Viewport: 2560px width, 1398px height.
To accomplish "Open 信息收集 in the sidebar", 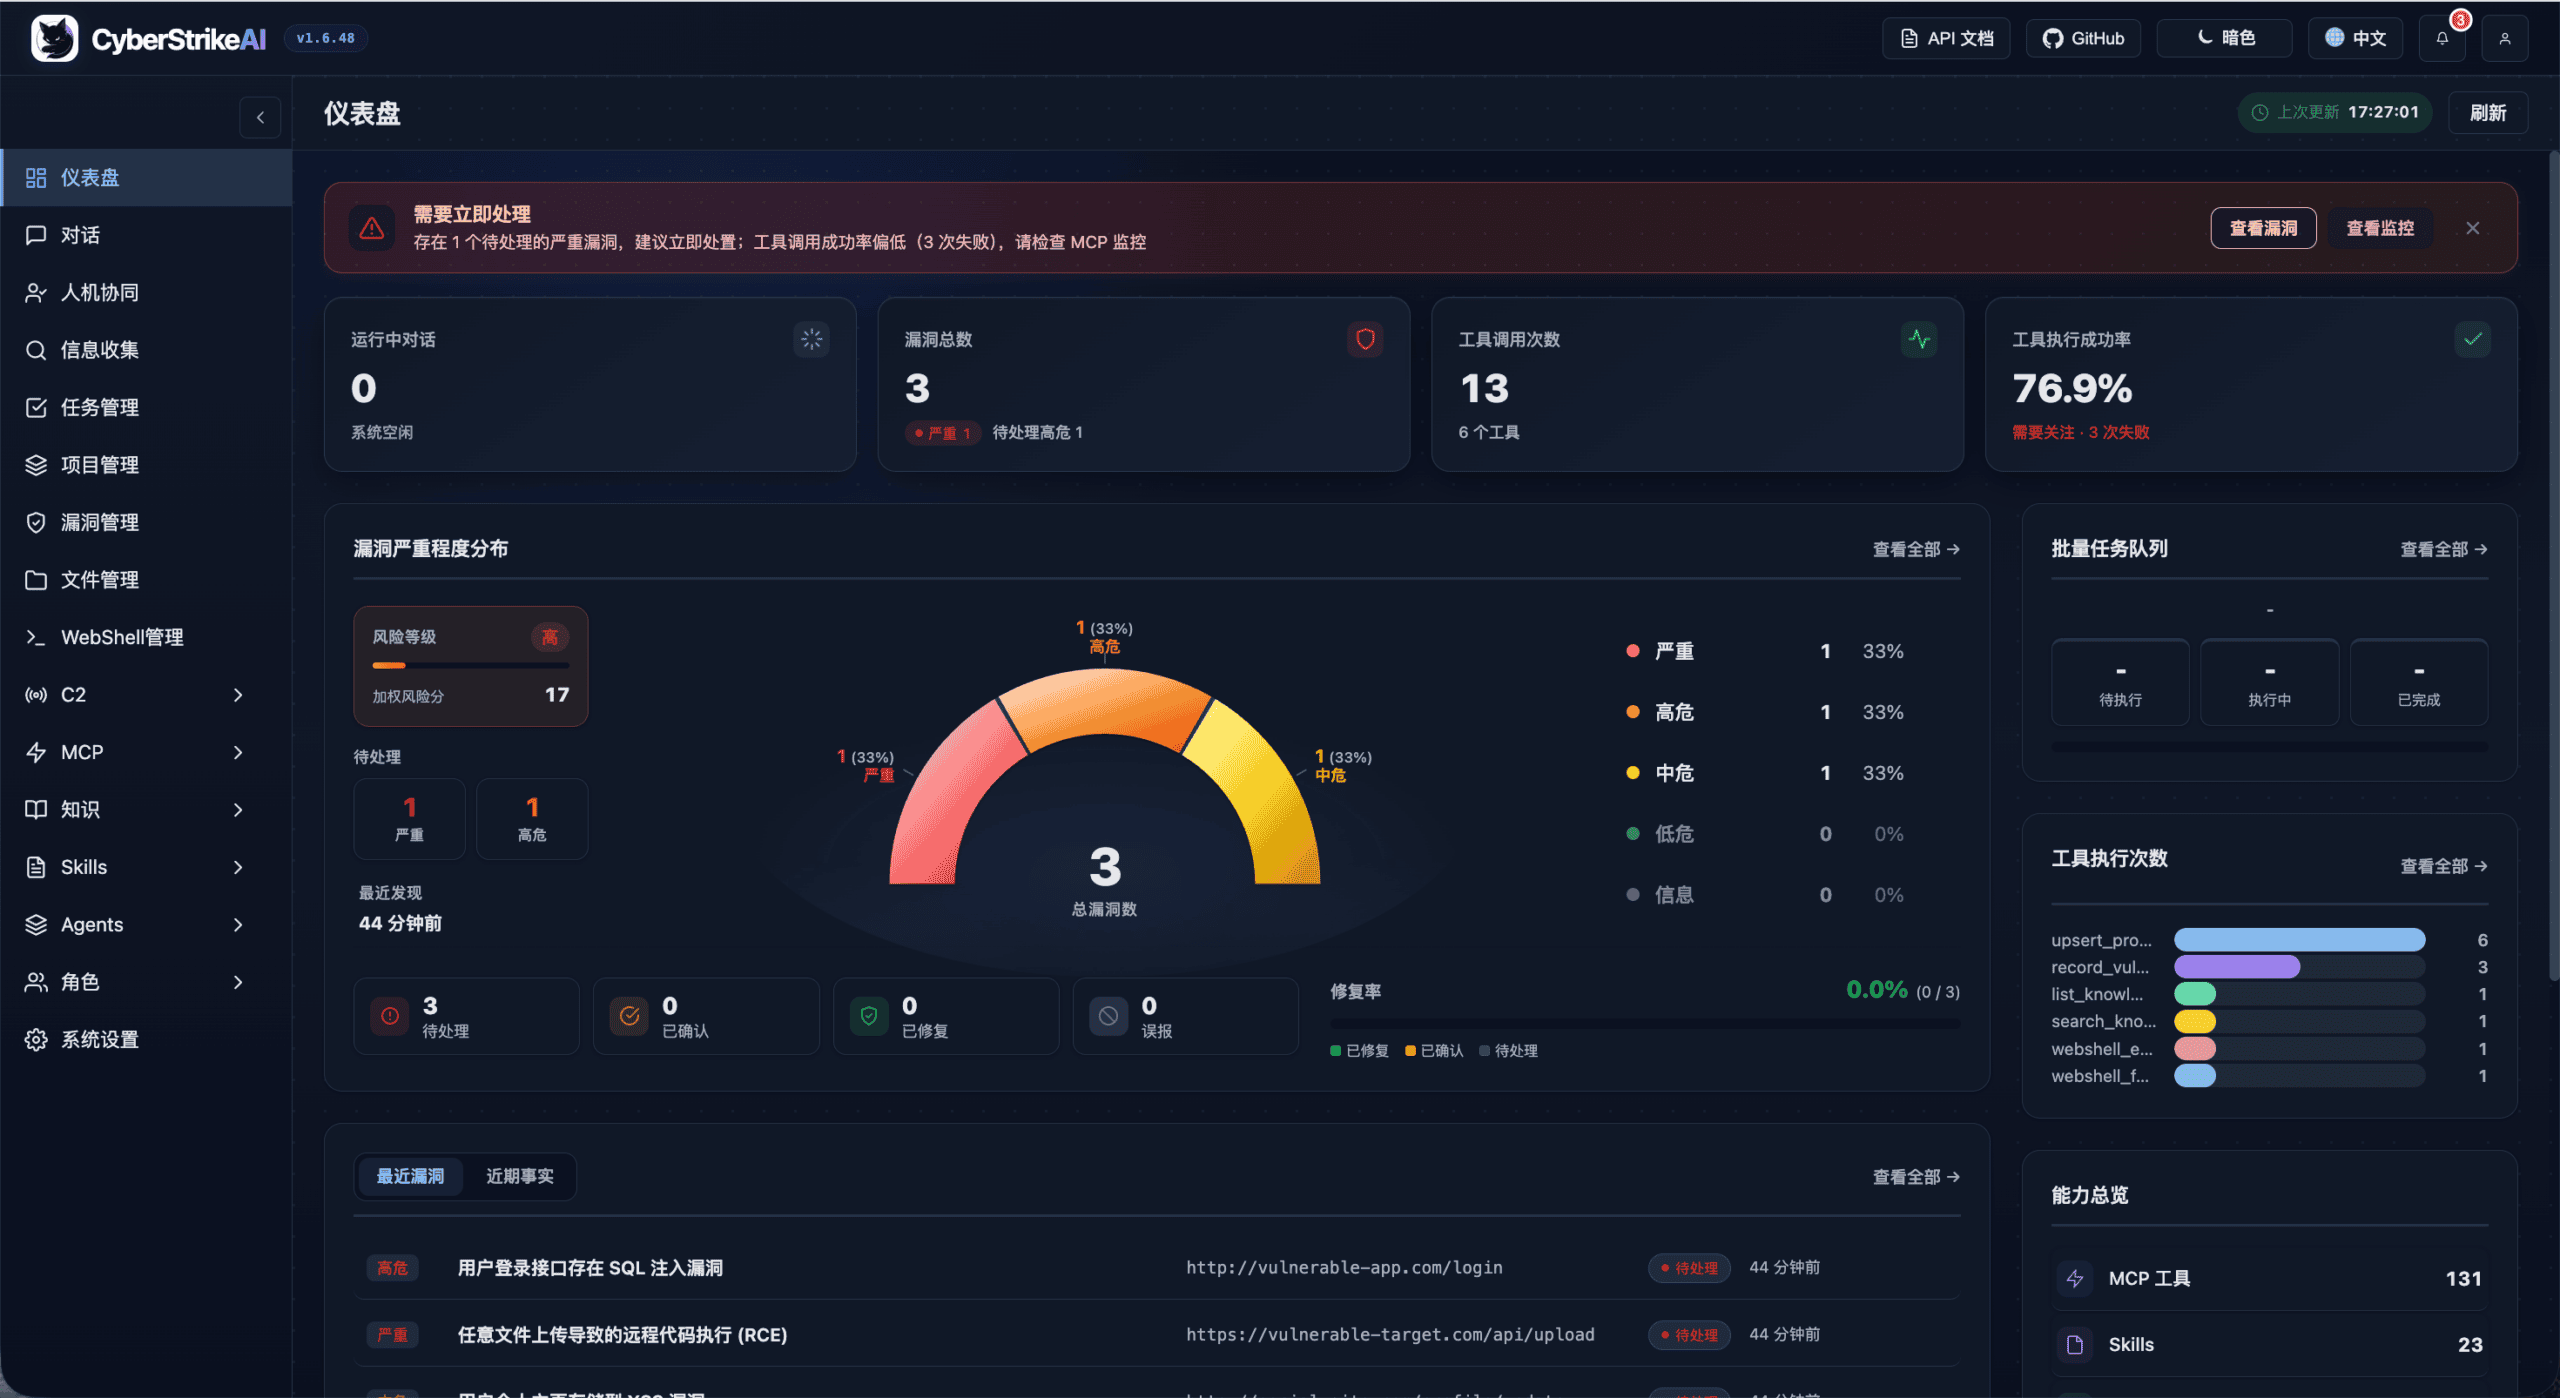I will [x=146, y=350].
